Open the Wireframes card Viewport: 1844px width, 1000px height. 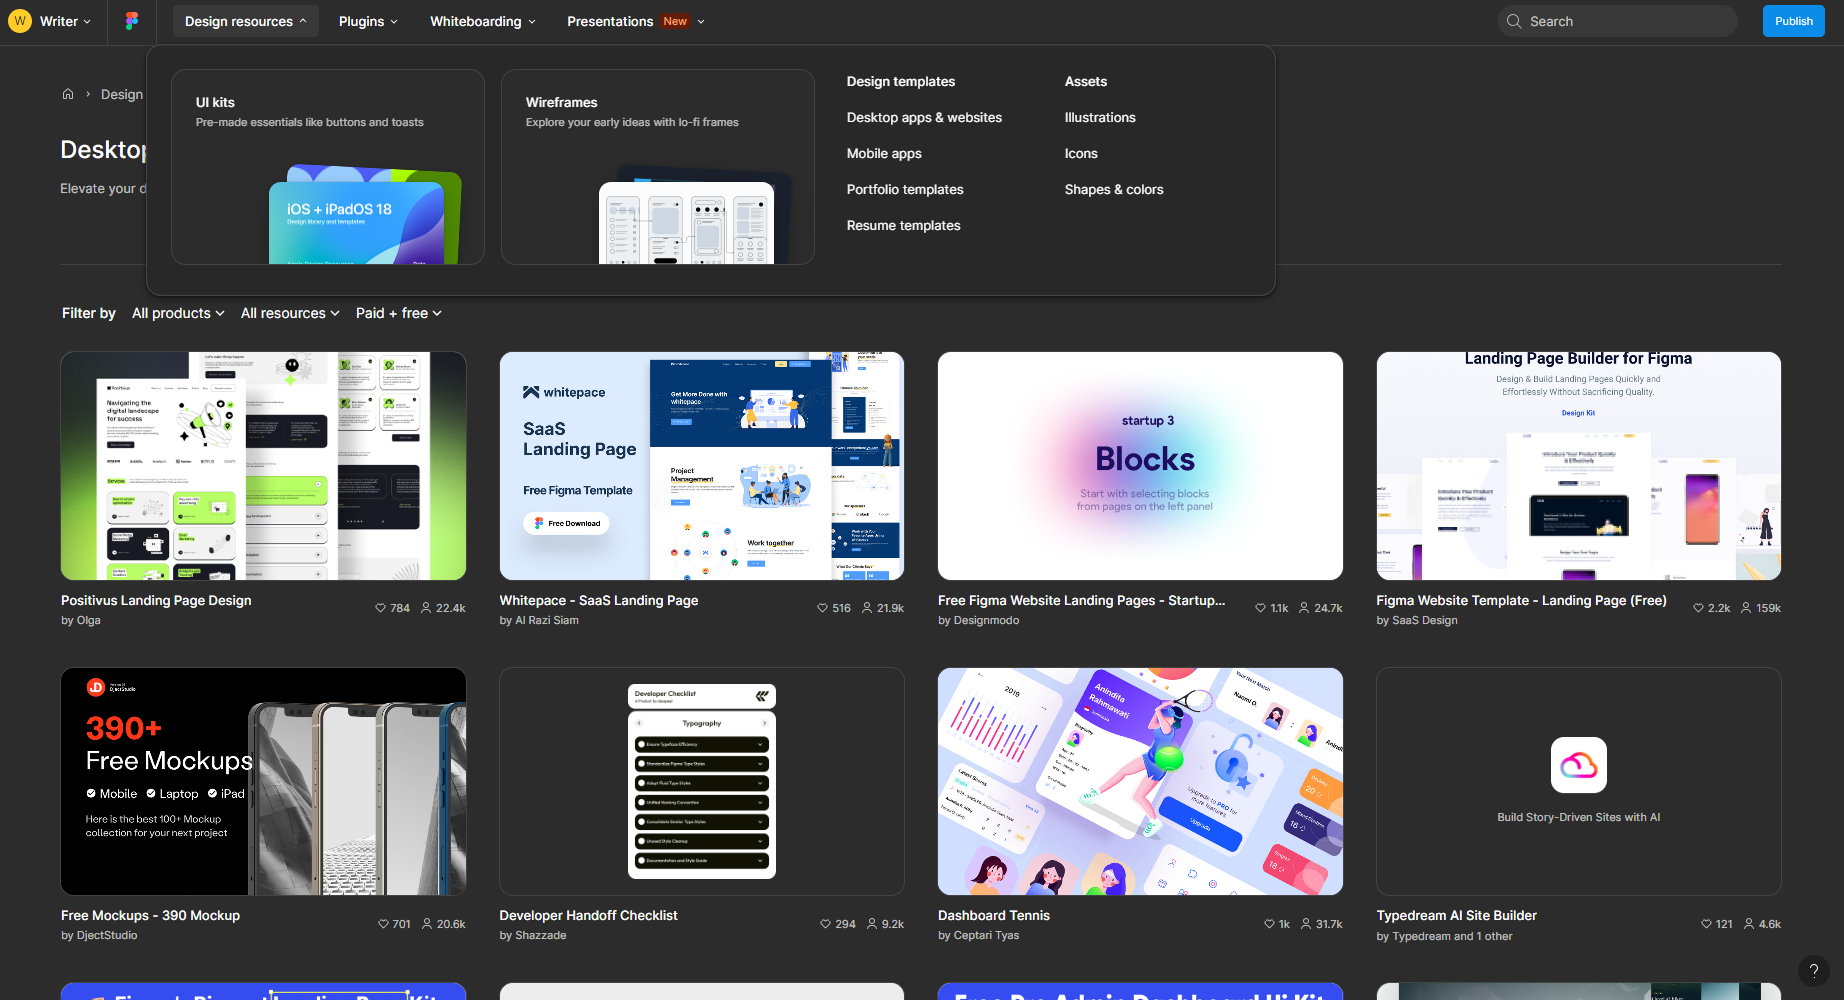click(x=658, y=167)
